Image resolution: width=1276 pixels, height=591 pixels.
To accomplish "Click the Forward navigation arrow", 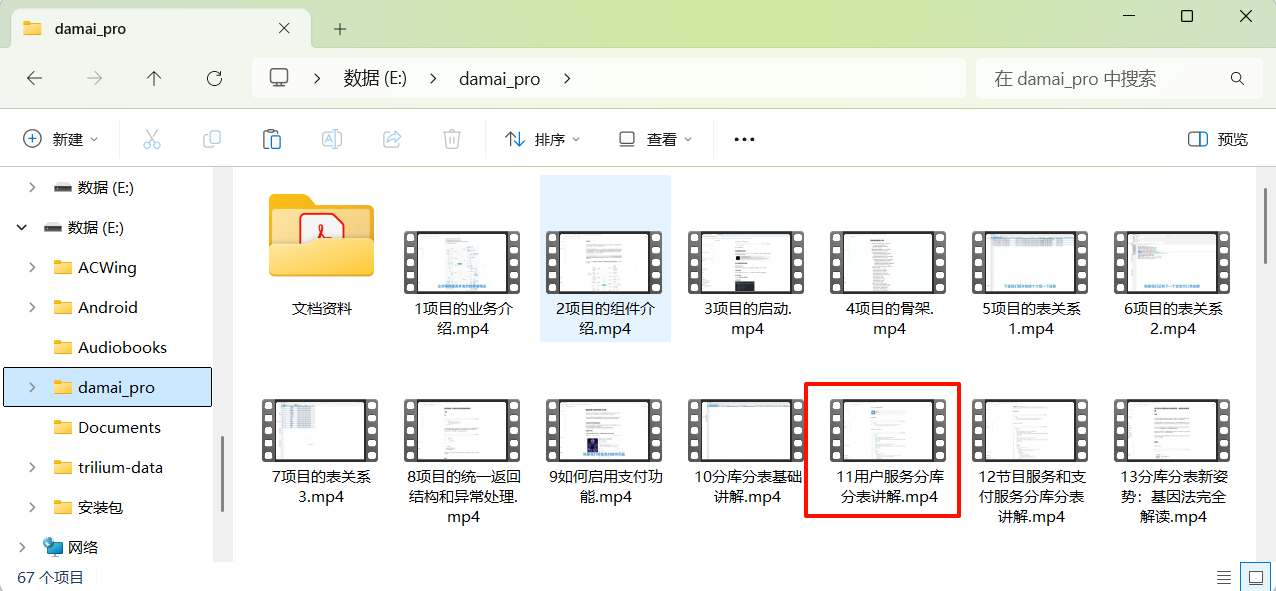I will click(94, 78).
